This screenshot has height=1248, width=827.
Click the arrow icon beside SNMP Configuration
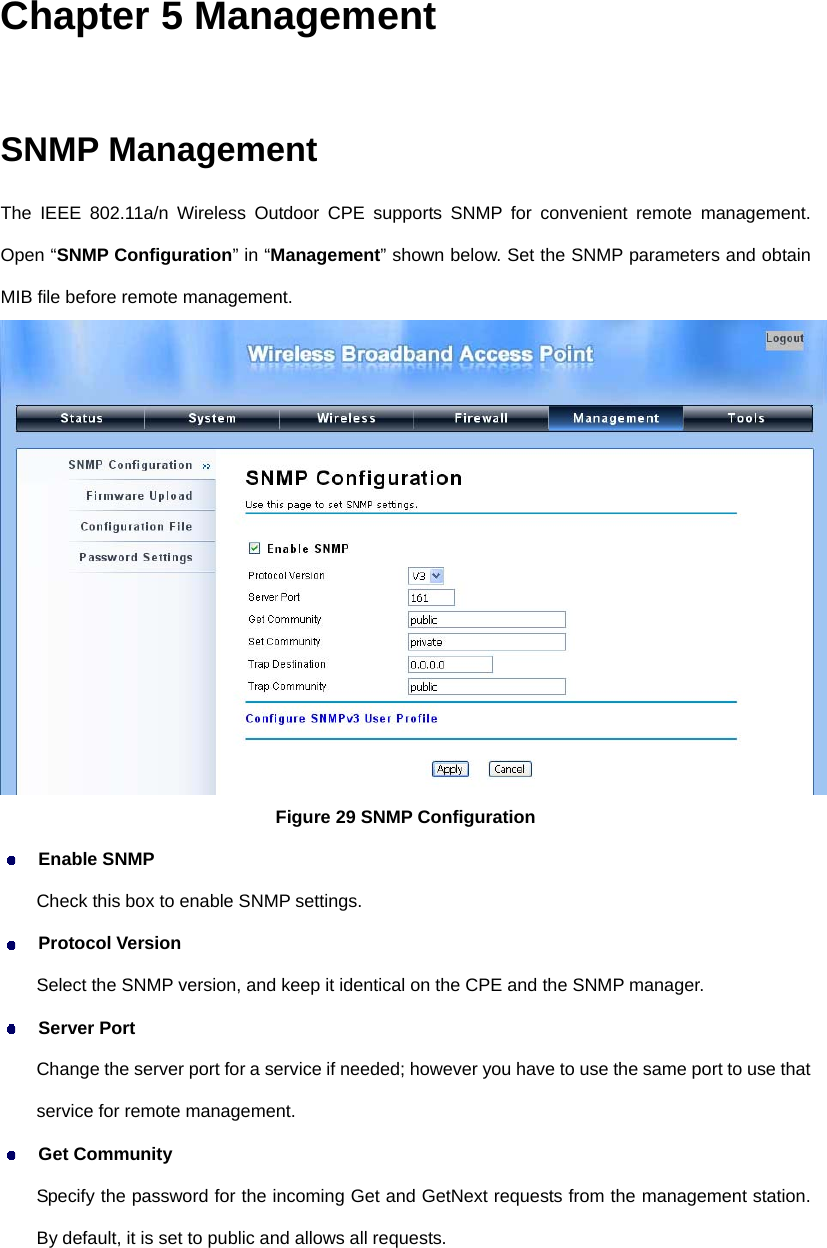(x=206, y=466)
